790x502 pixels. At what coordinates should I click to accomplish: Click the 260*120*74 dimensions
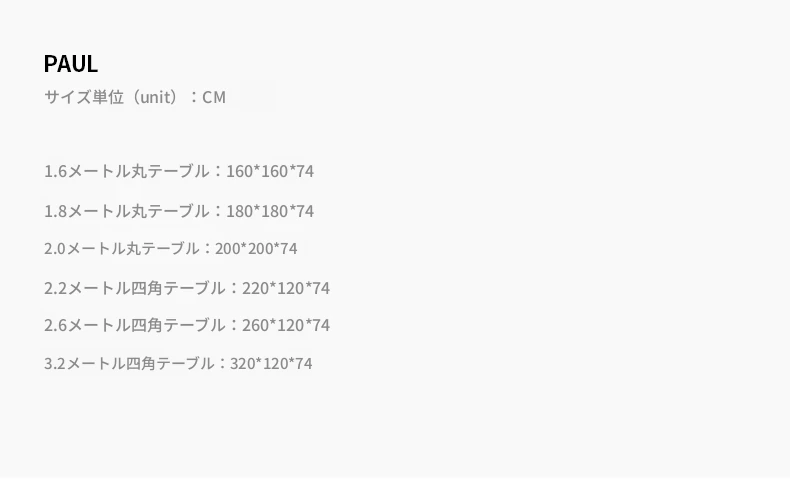[286, 325]
